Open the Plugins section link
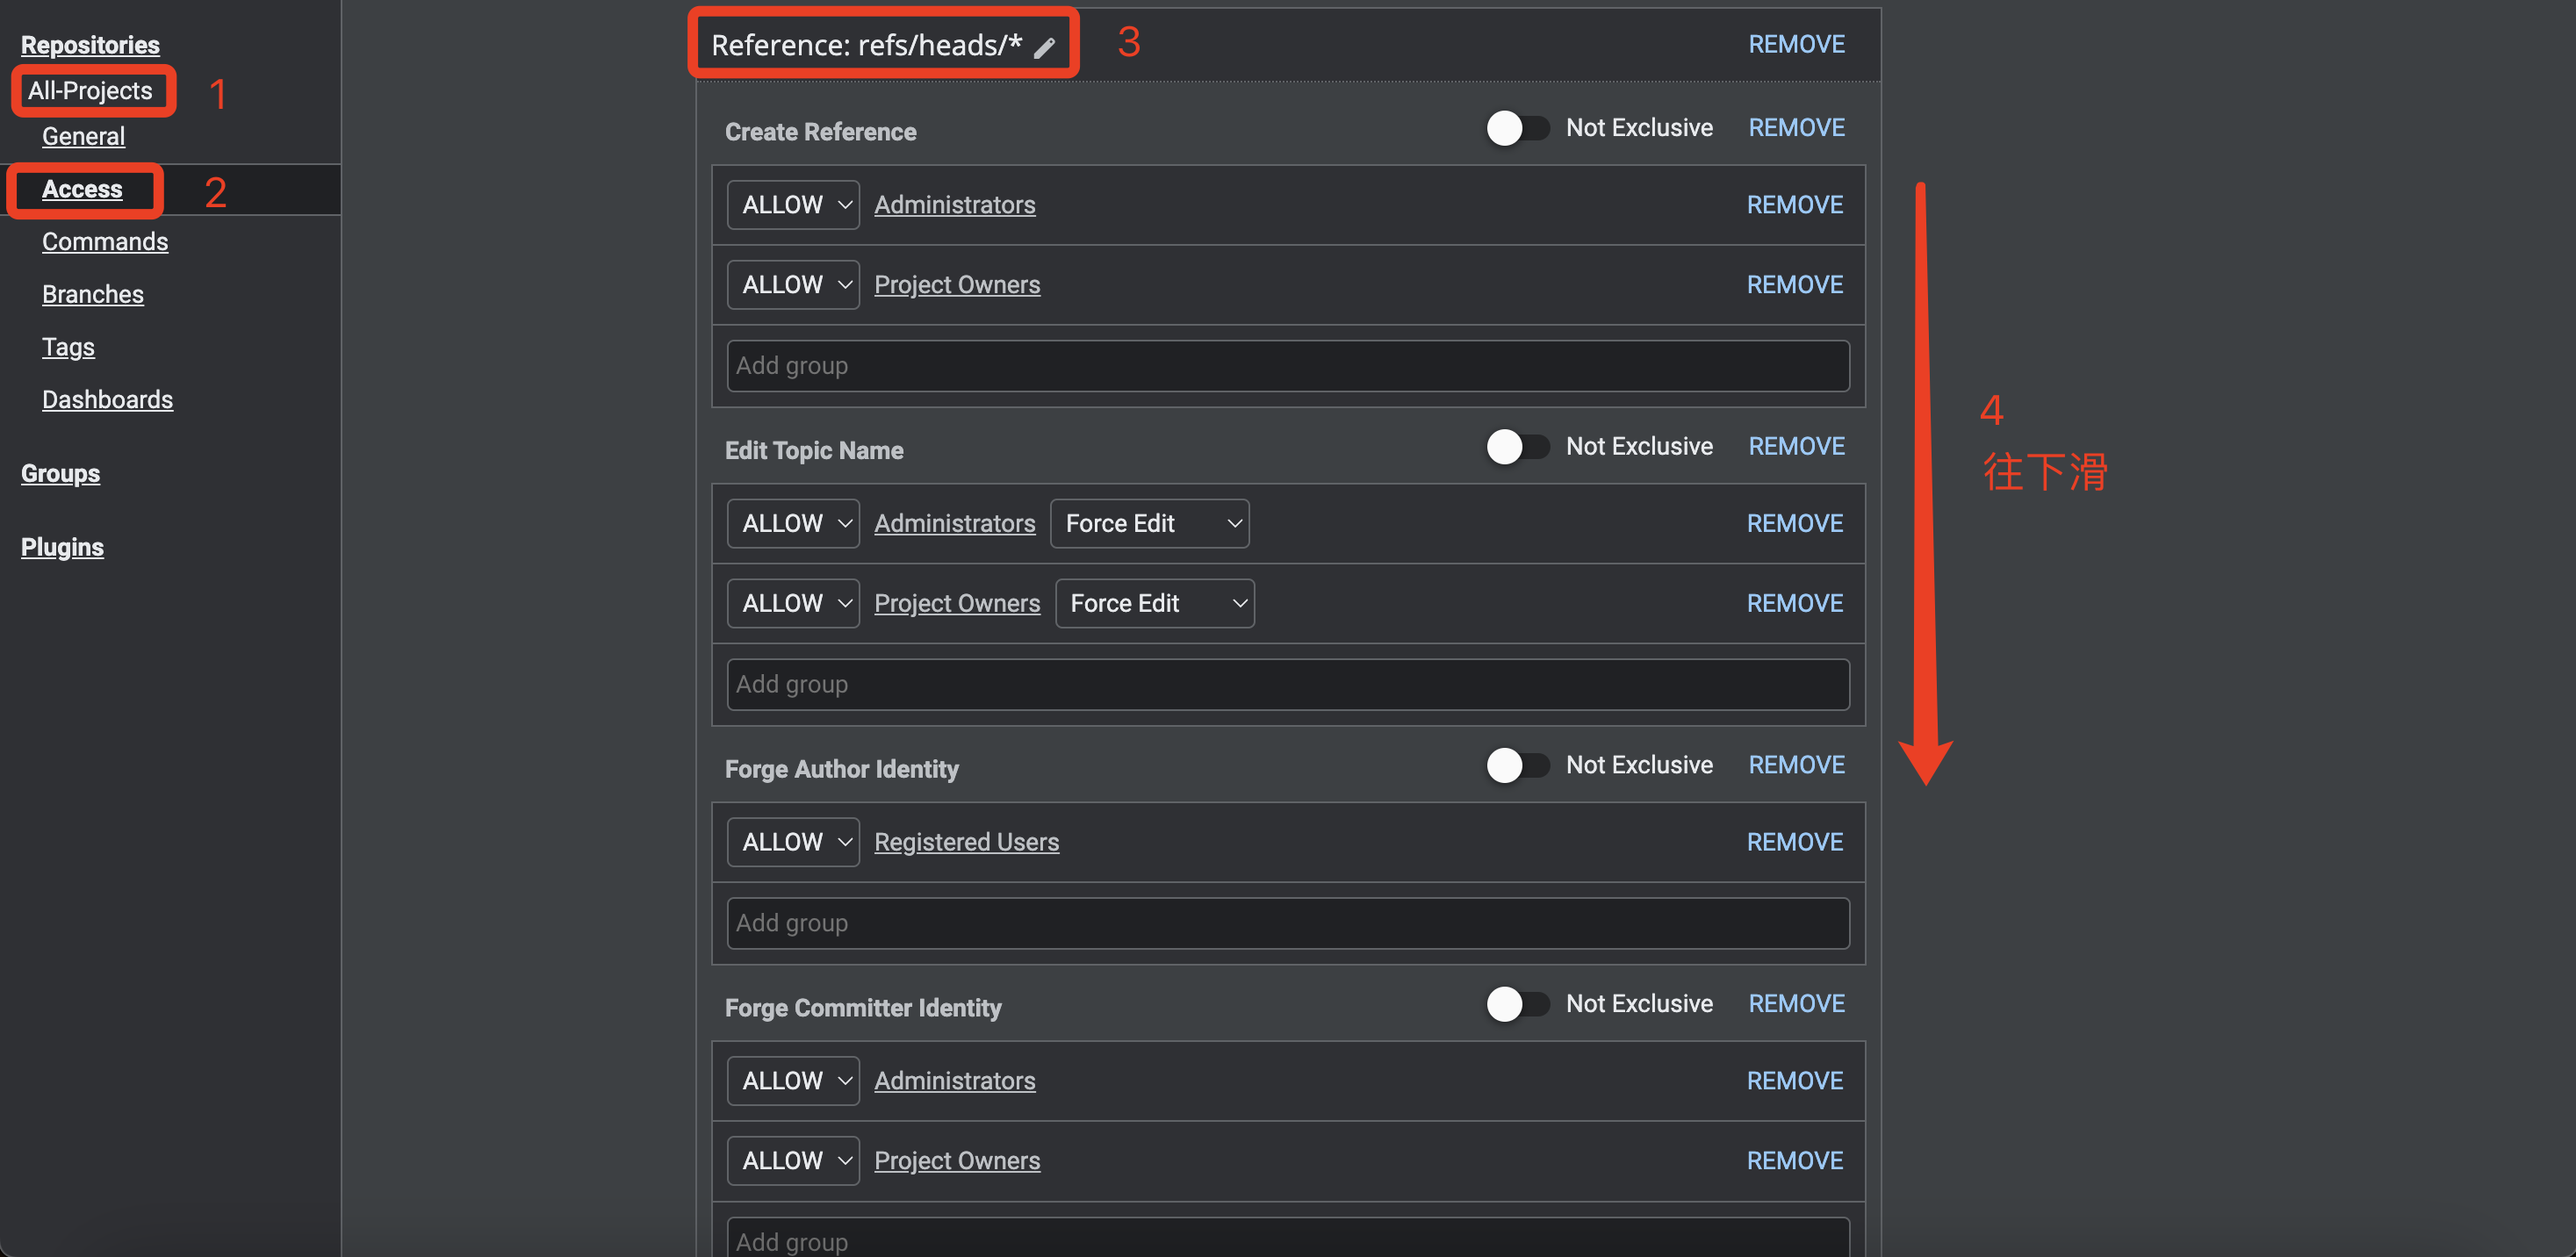 click(62, 547)
